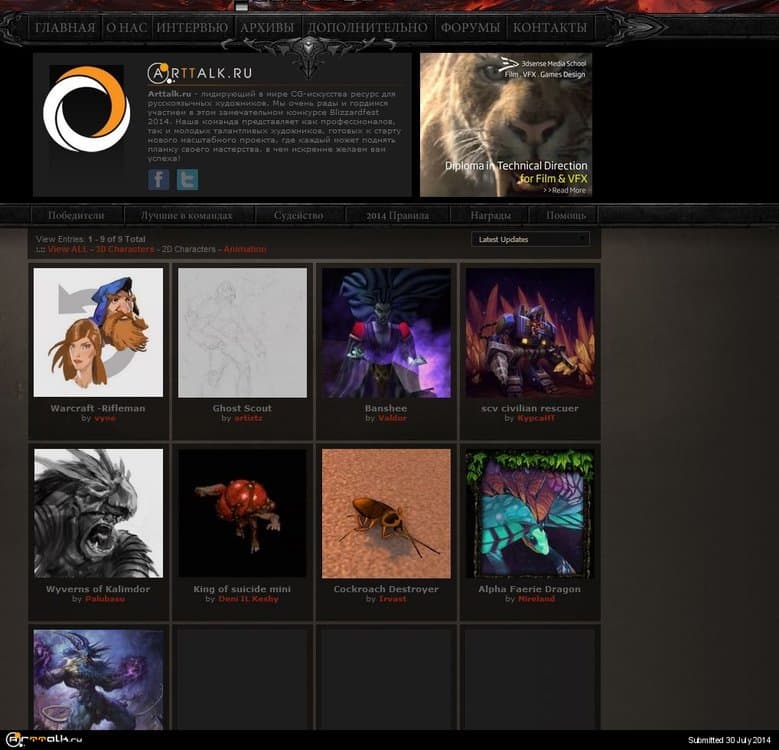The width and height of the screenshot is (779, 750).
Task: Open the О НАС menu item
Action: coord(126,27)
